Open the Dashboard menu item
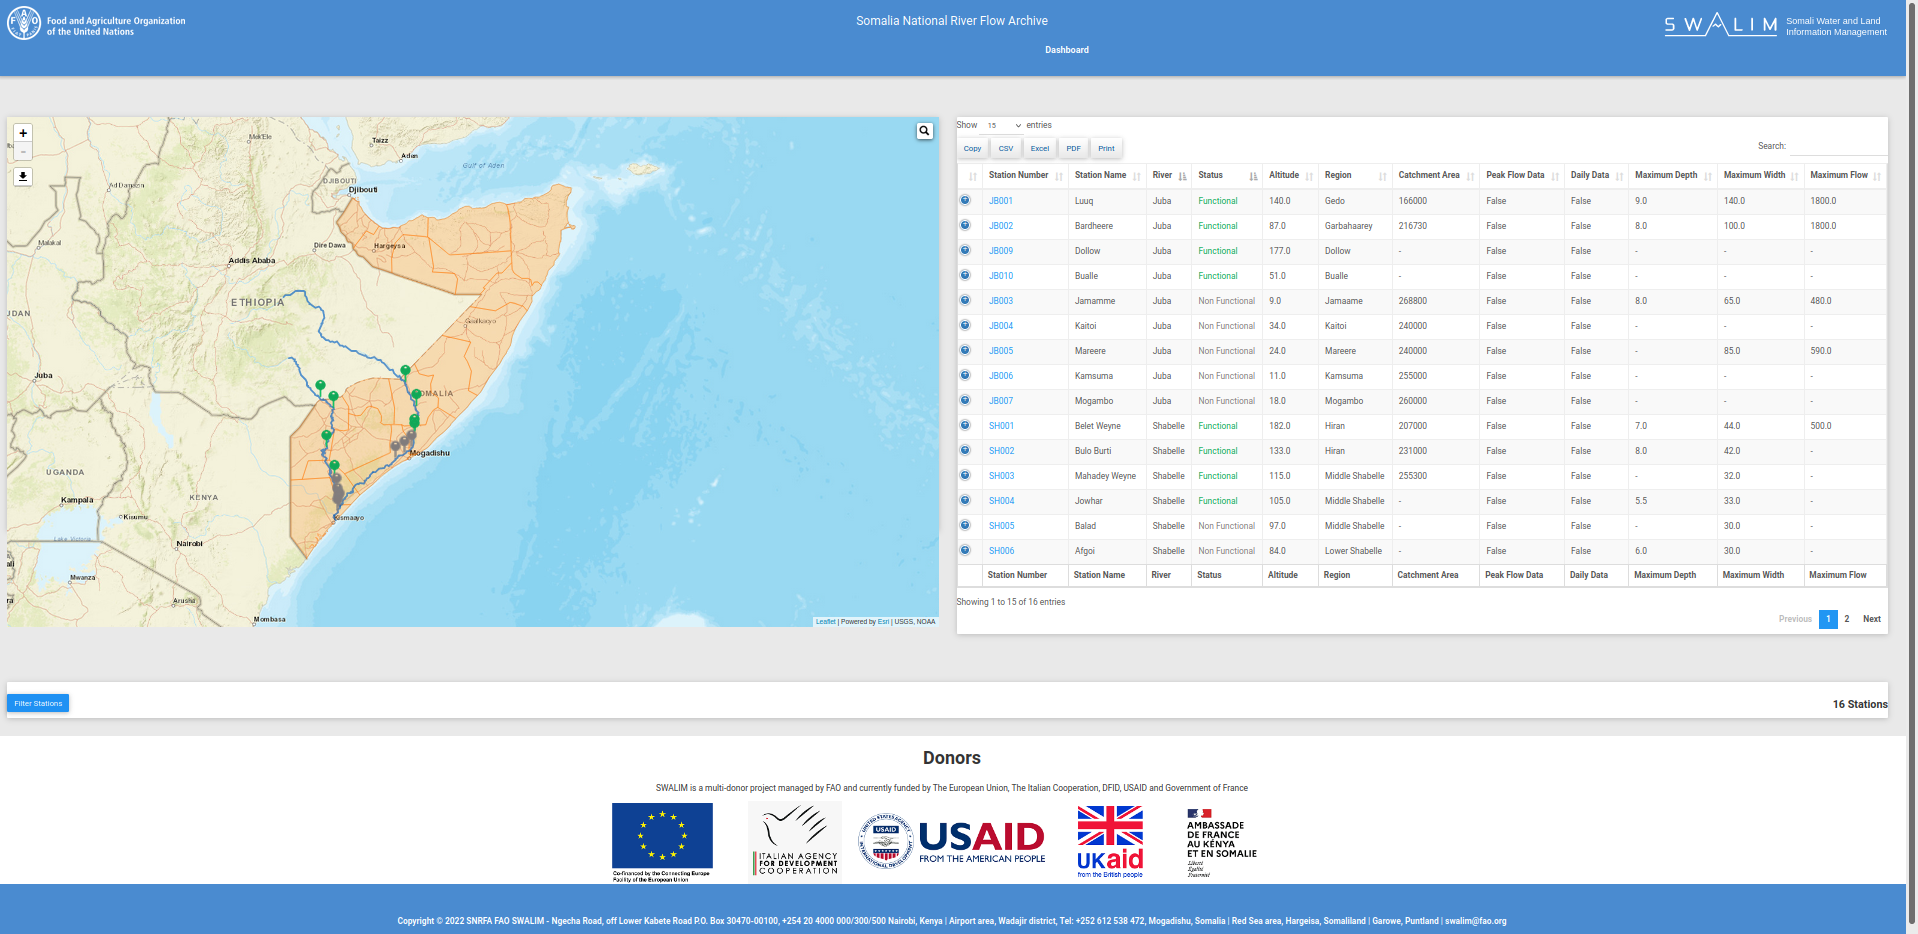 coord(1067,49)
